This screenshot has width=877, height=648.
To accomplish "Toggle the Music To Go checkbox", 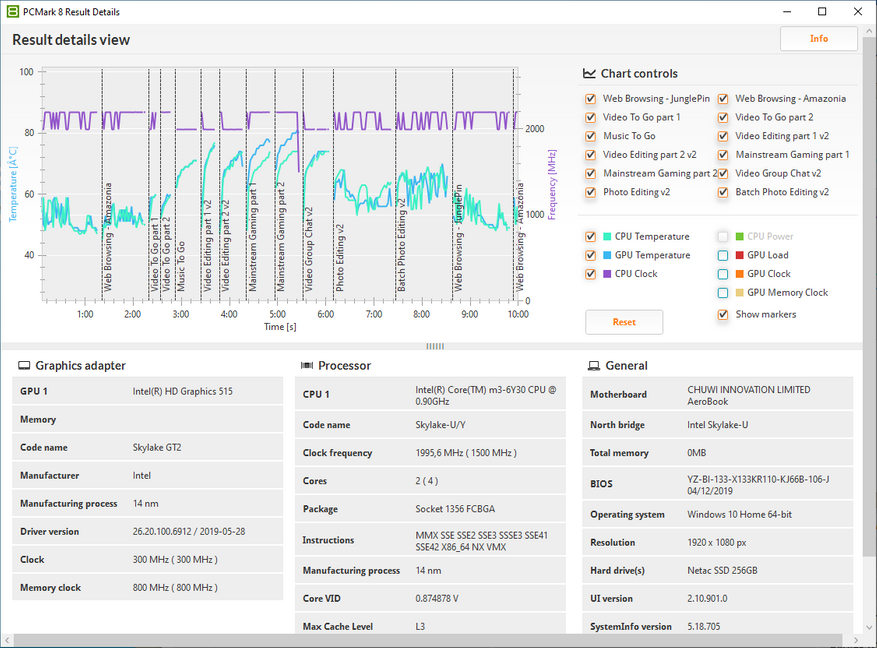I will click(x=591, y=136).
